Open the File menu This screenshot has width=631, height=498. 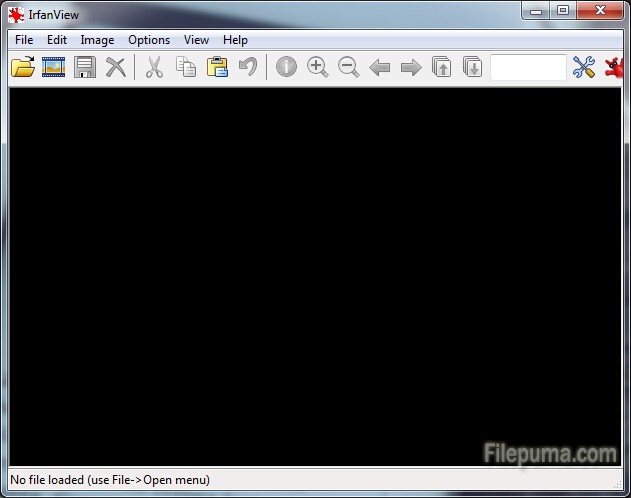click(x=24, y=40)
